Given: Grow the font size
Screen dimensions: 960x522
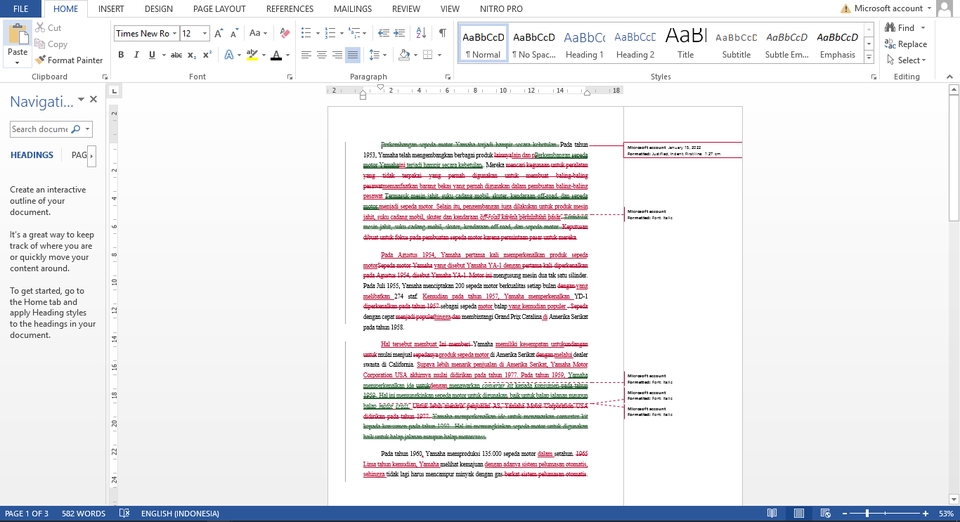Looking at the screenshot, I should [220, 33].
